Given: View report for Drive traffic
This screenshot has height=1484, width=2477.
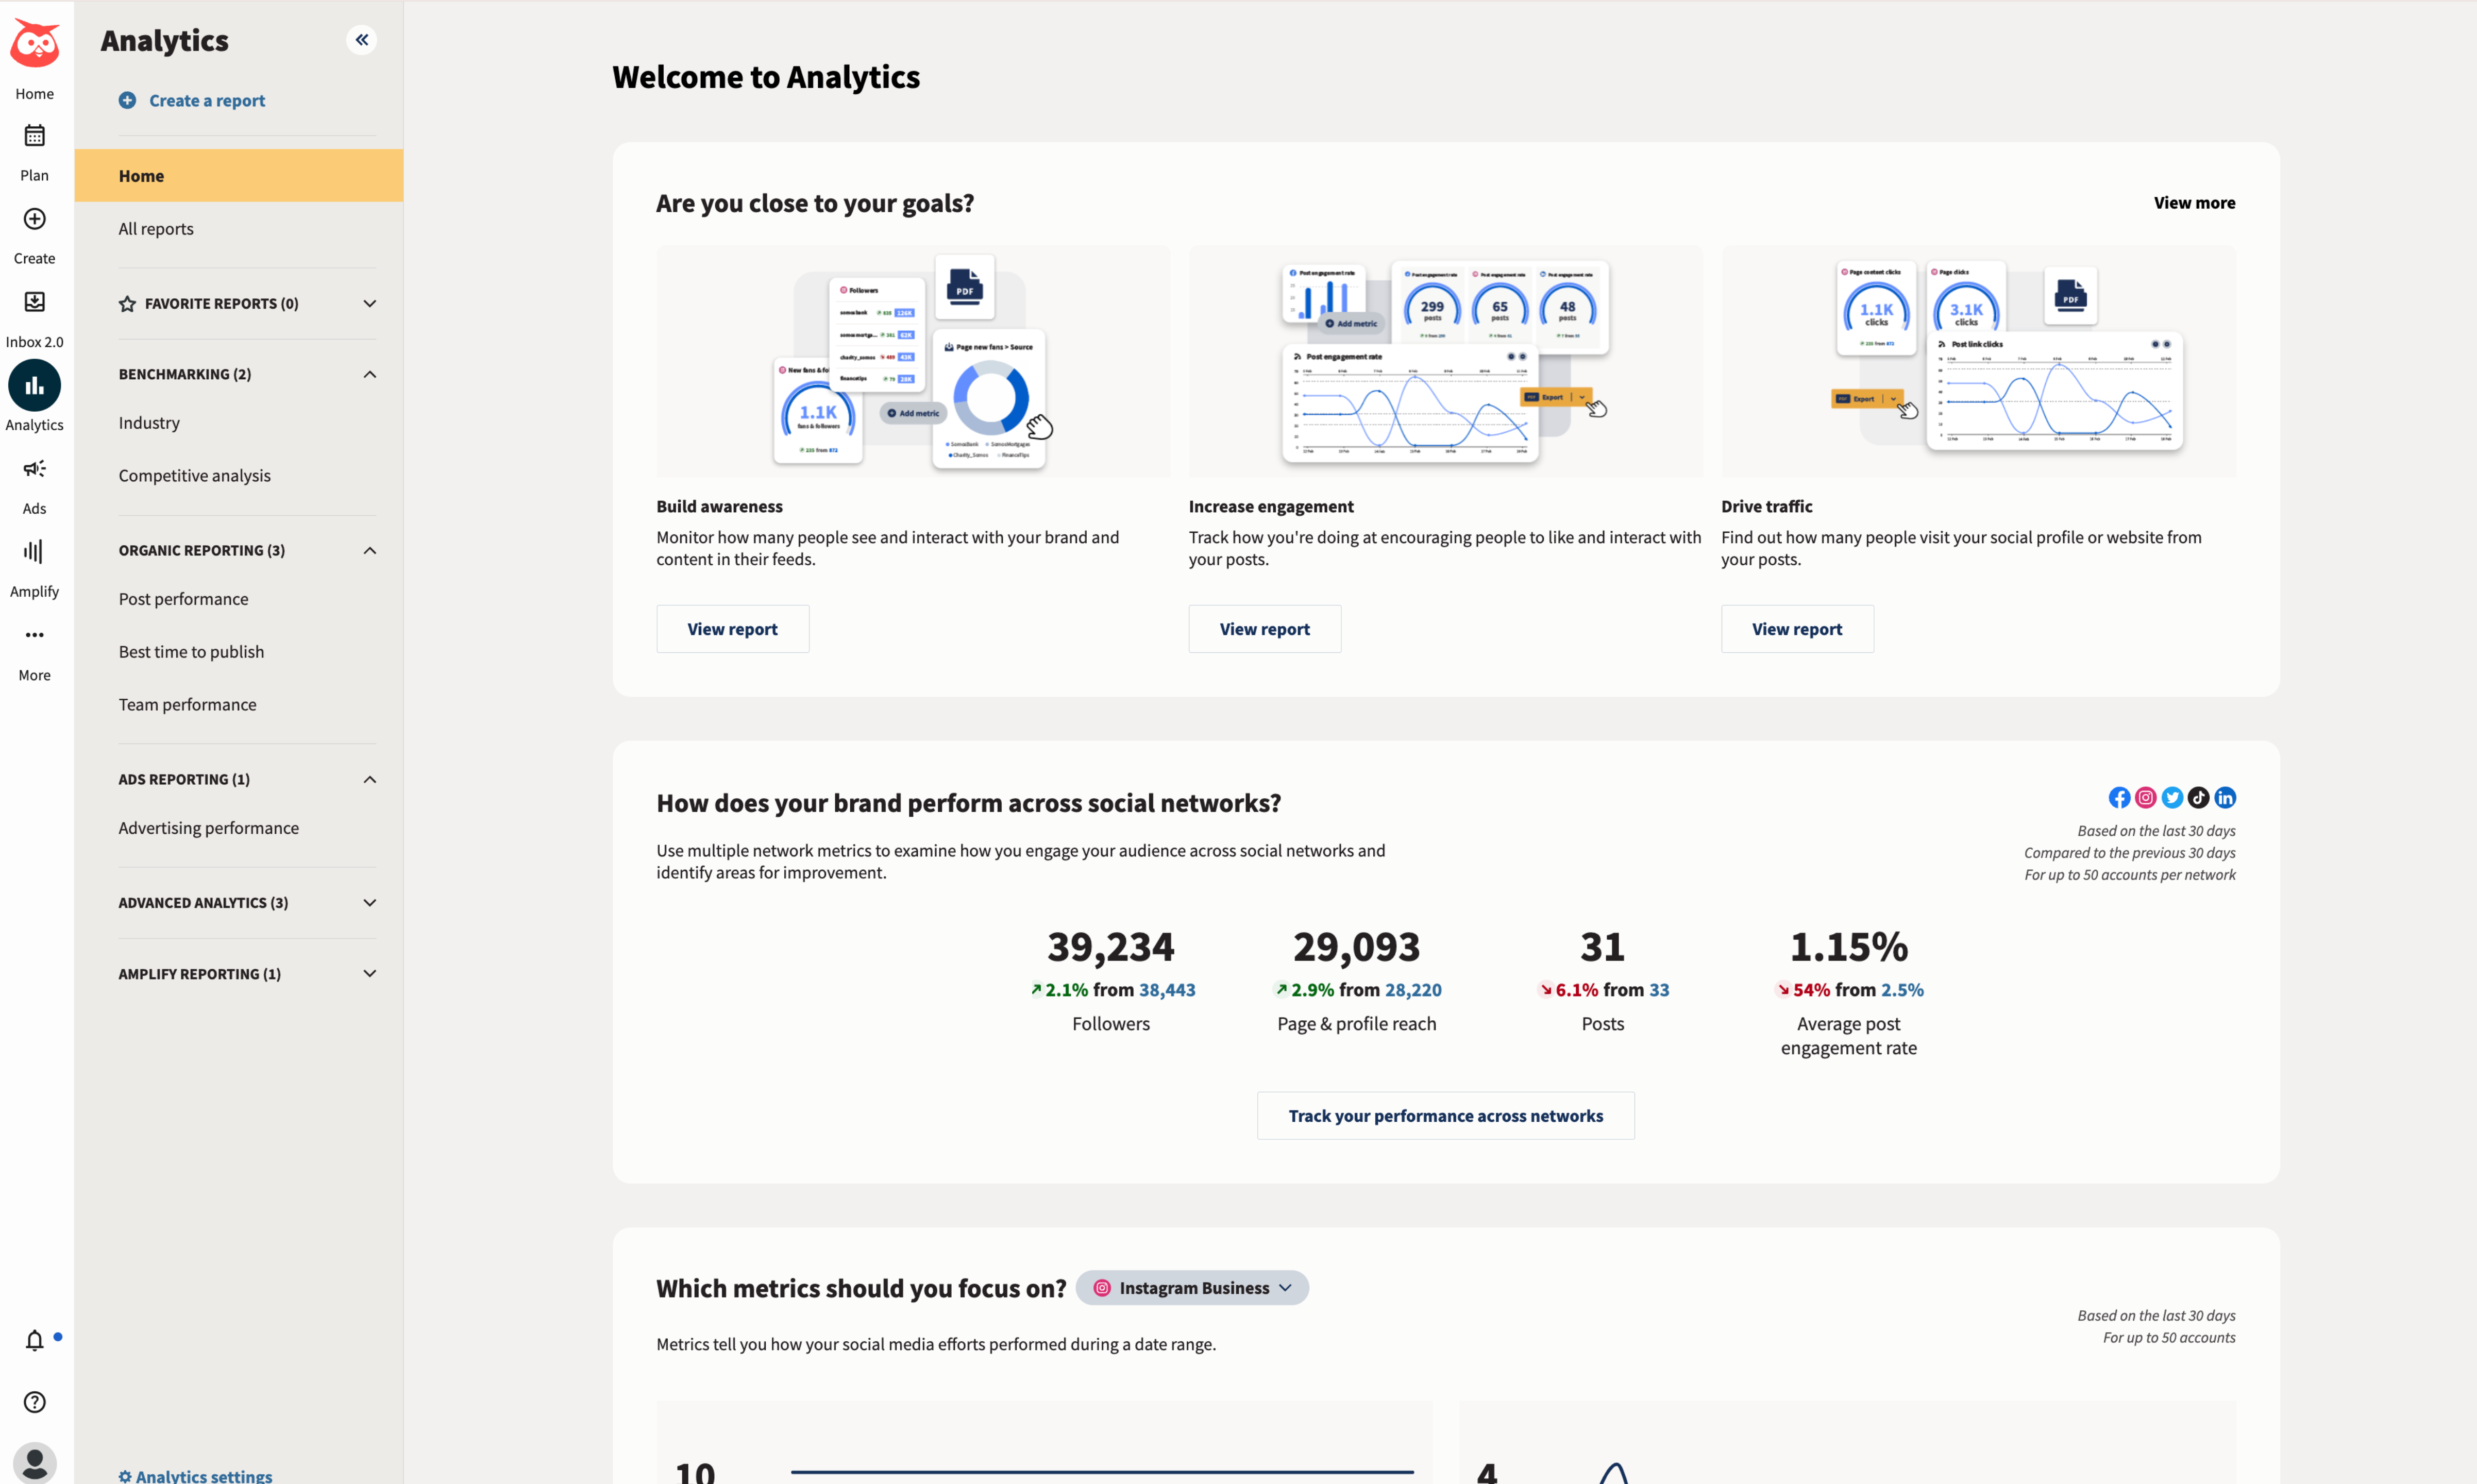Looking at the screenshot, I should click(1796, 628).
